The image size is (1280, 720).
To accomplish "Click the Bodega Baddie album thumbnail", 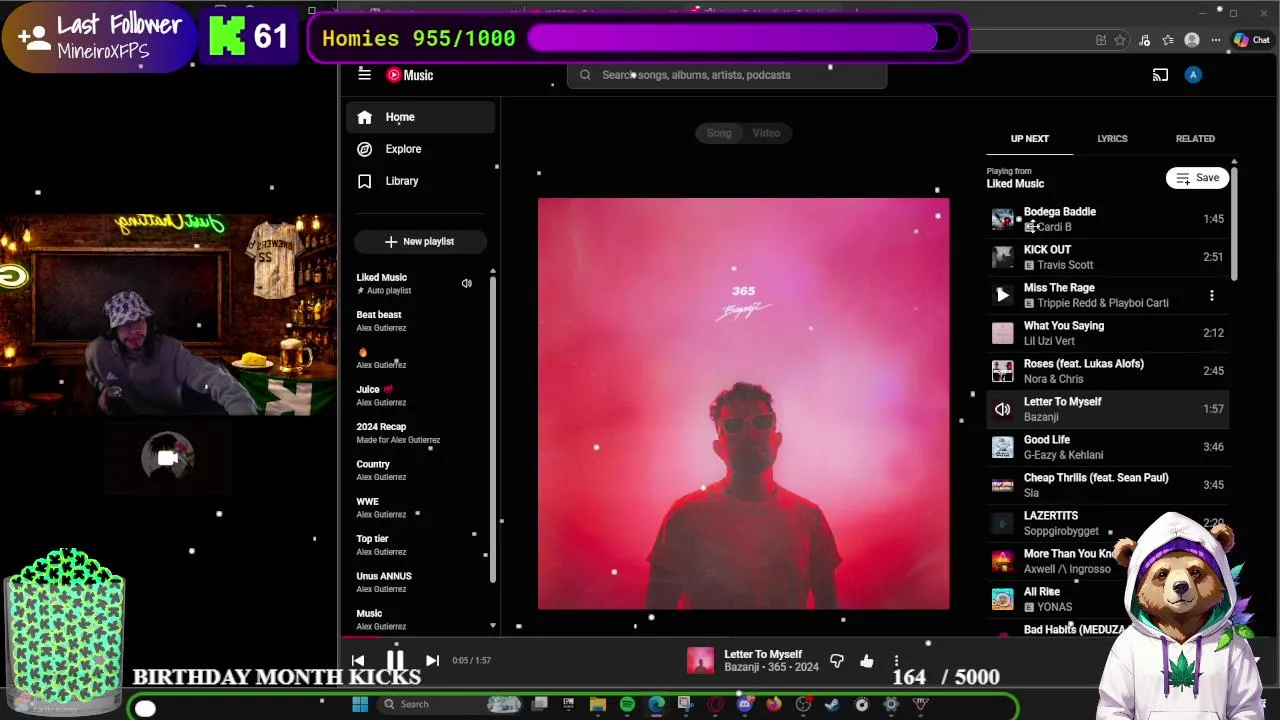I will (1002, 219).
